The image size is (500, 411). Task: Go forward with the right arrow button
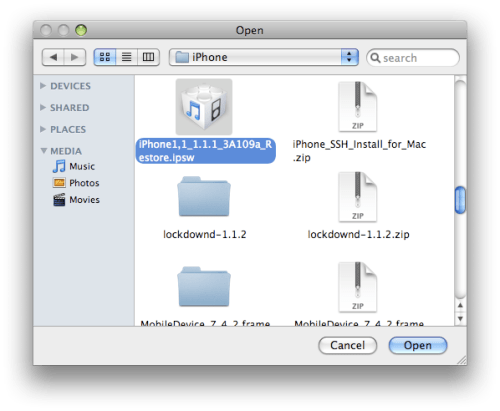[x=75, y=57]
